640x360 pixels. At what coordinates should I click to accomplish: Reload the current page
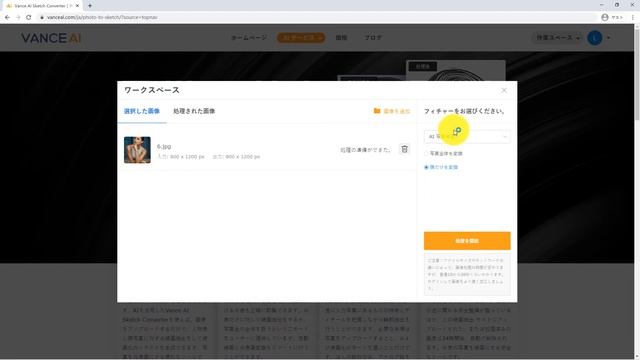29,17
